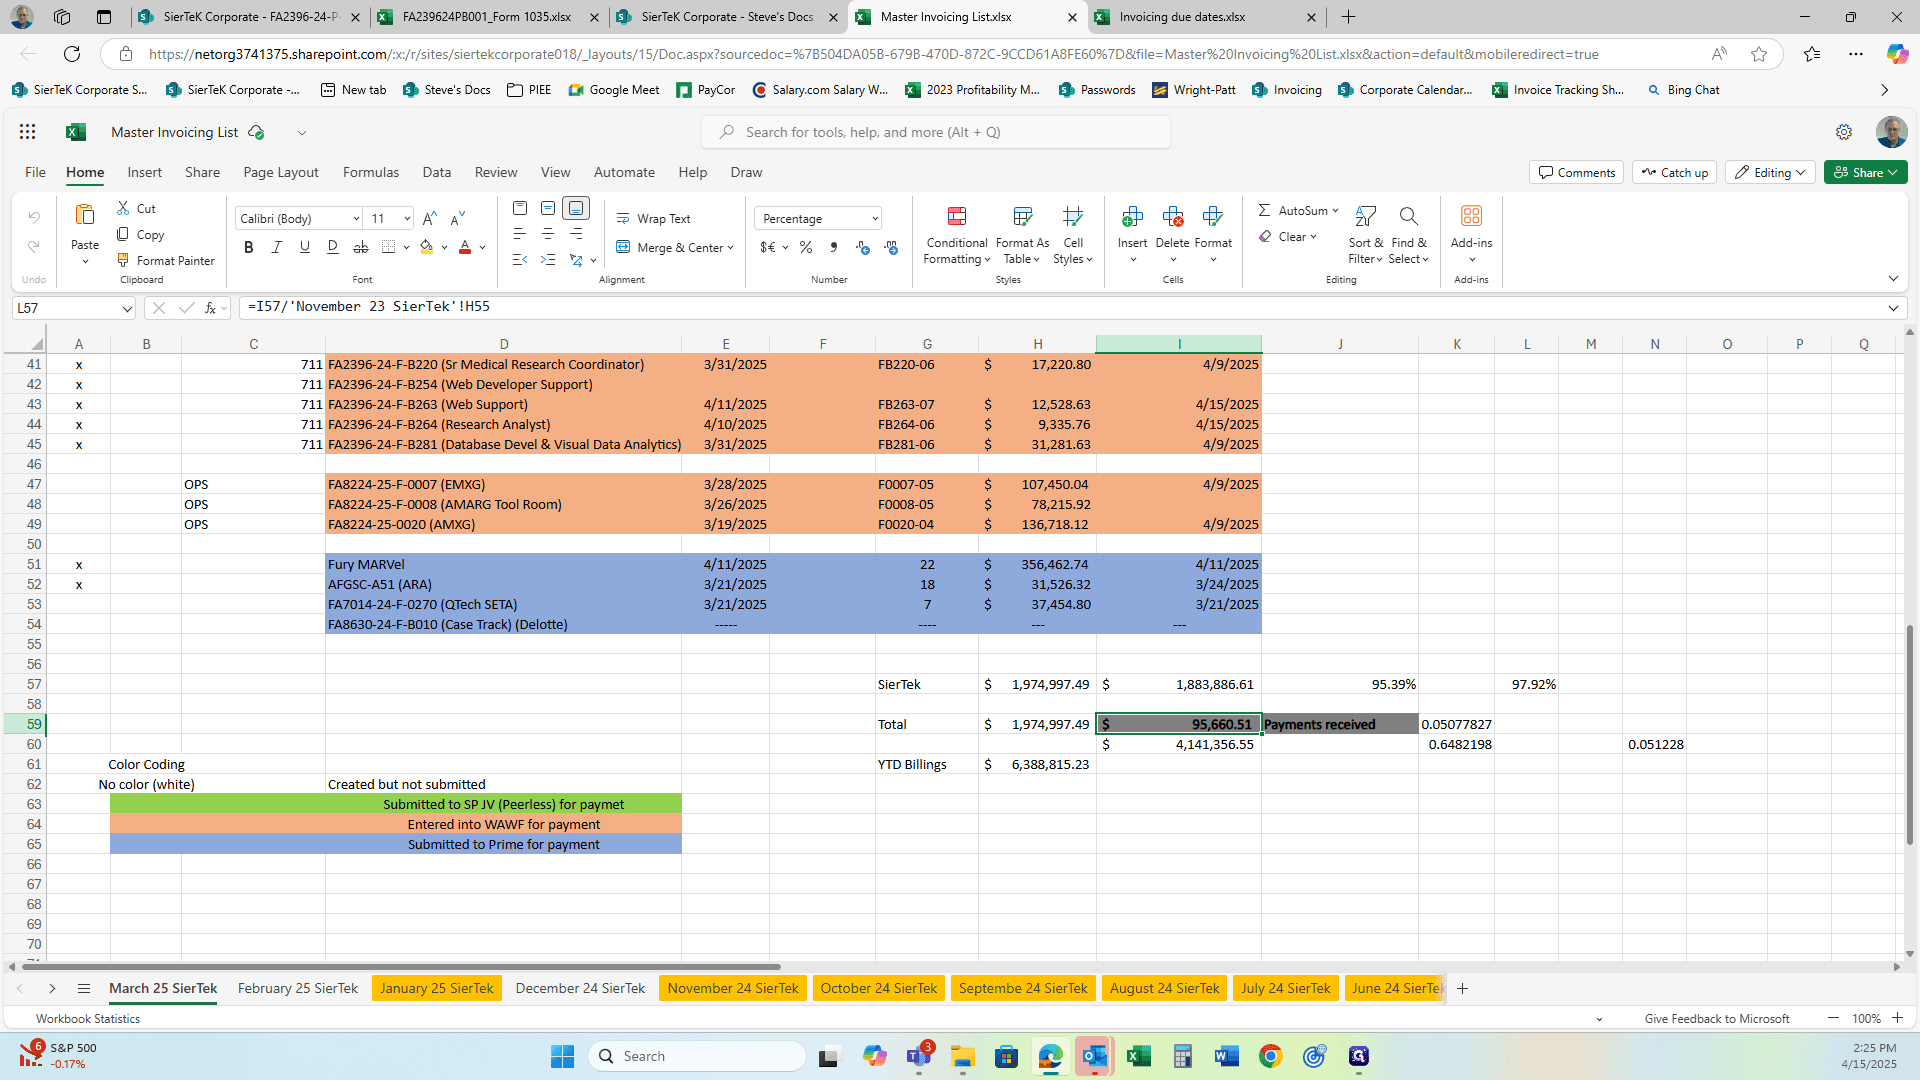Apply double underline formatting icon

(333, 247)
